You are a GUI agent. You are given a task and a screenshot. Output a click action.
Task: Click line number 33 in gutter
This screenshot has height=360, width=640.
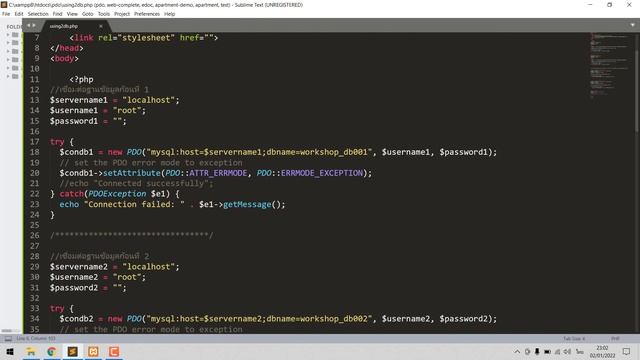(35, 308)
